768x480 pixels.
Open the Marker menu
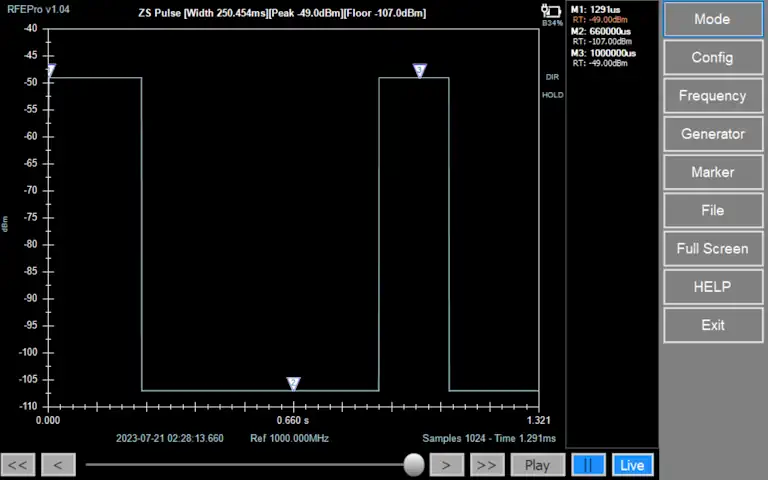pyautogui.click(x=712, y=172)
